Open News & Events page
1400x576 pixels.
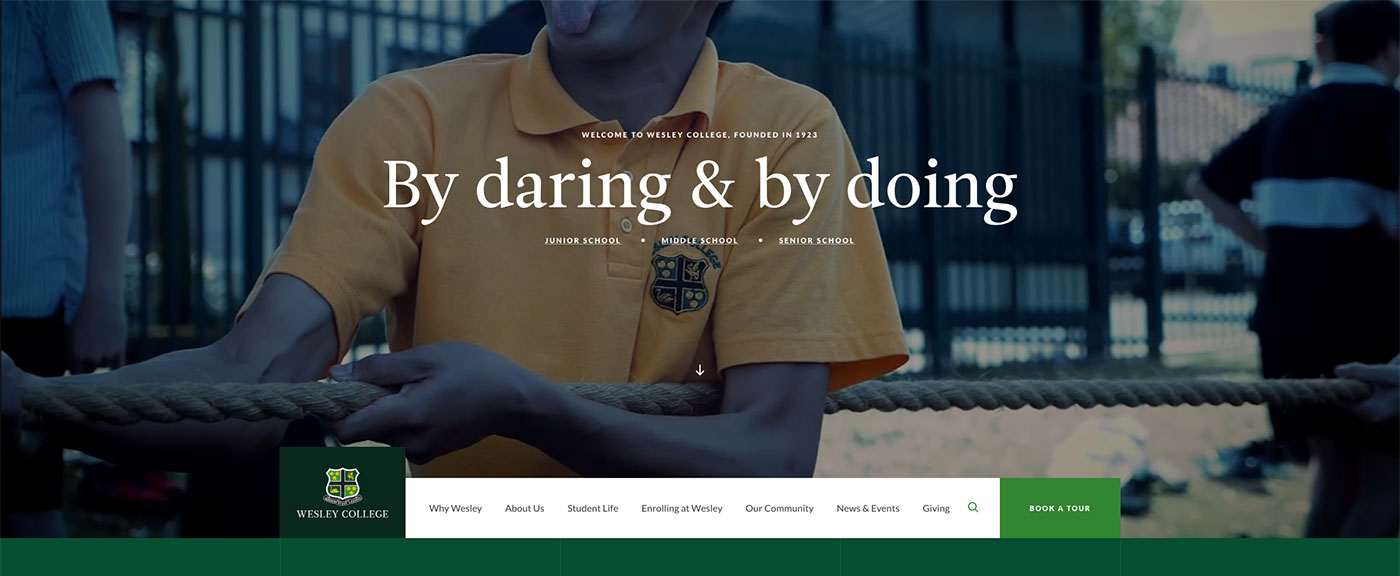point(868,508)
